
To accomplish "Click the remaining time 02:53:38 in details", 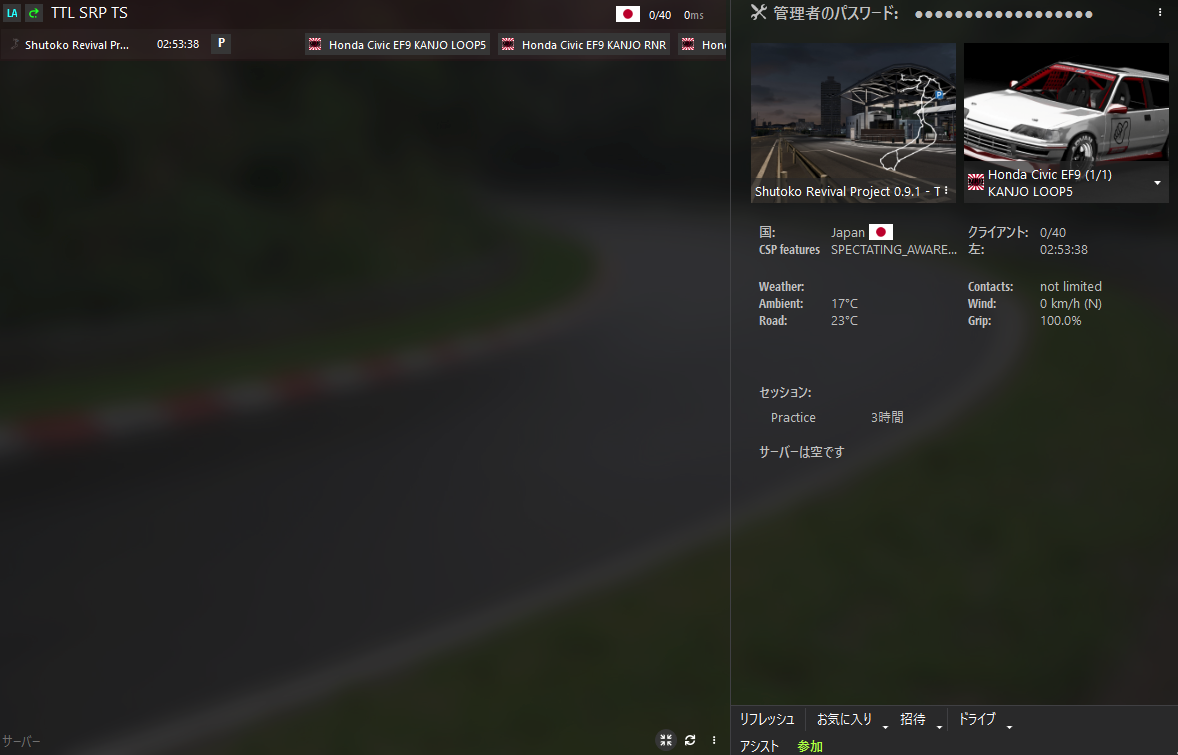I will tap(1063, 249).
